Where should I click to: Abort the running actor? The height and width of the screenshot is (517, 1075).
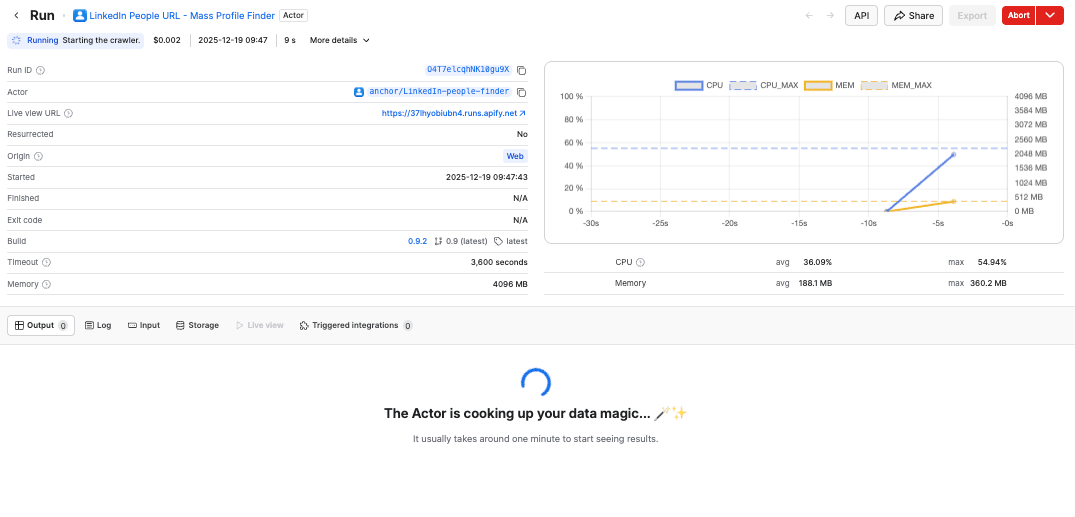pyautogui.click(x=1019, y=15)
